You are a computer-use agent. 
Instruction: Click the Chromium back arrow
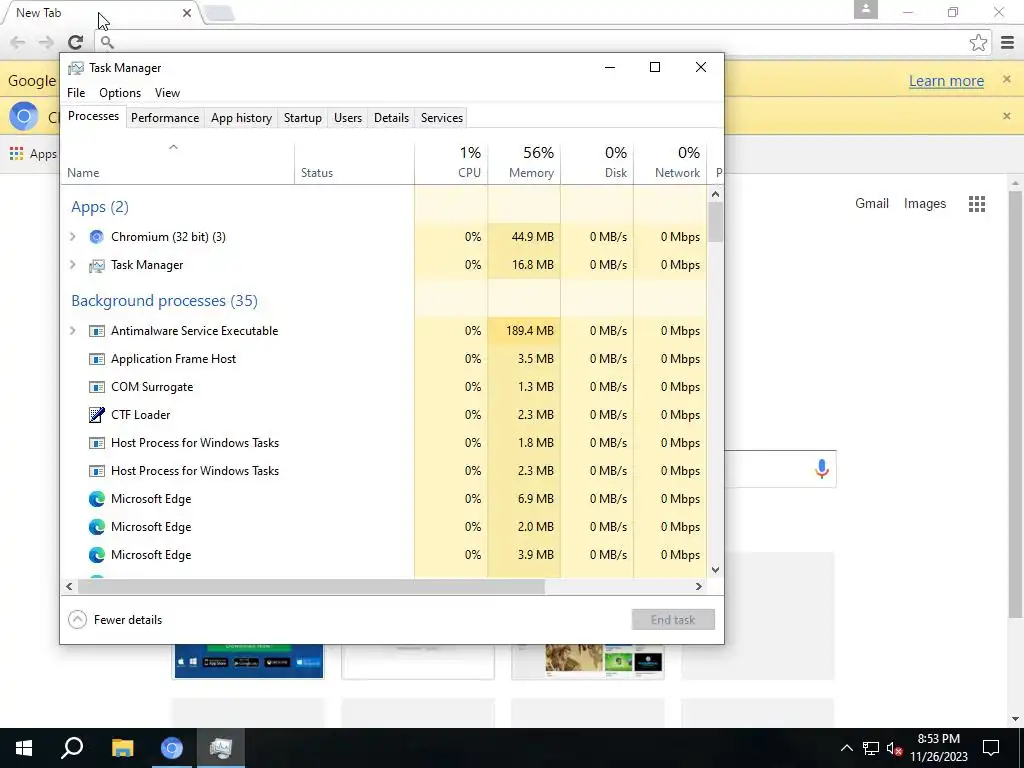(18, 42)
